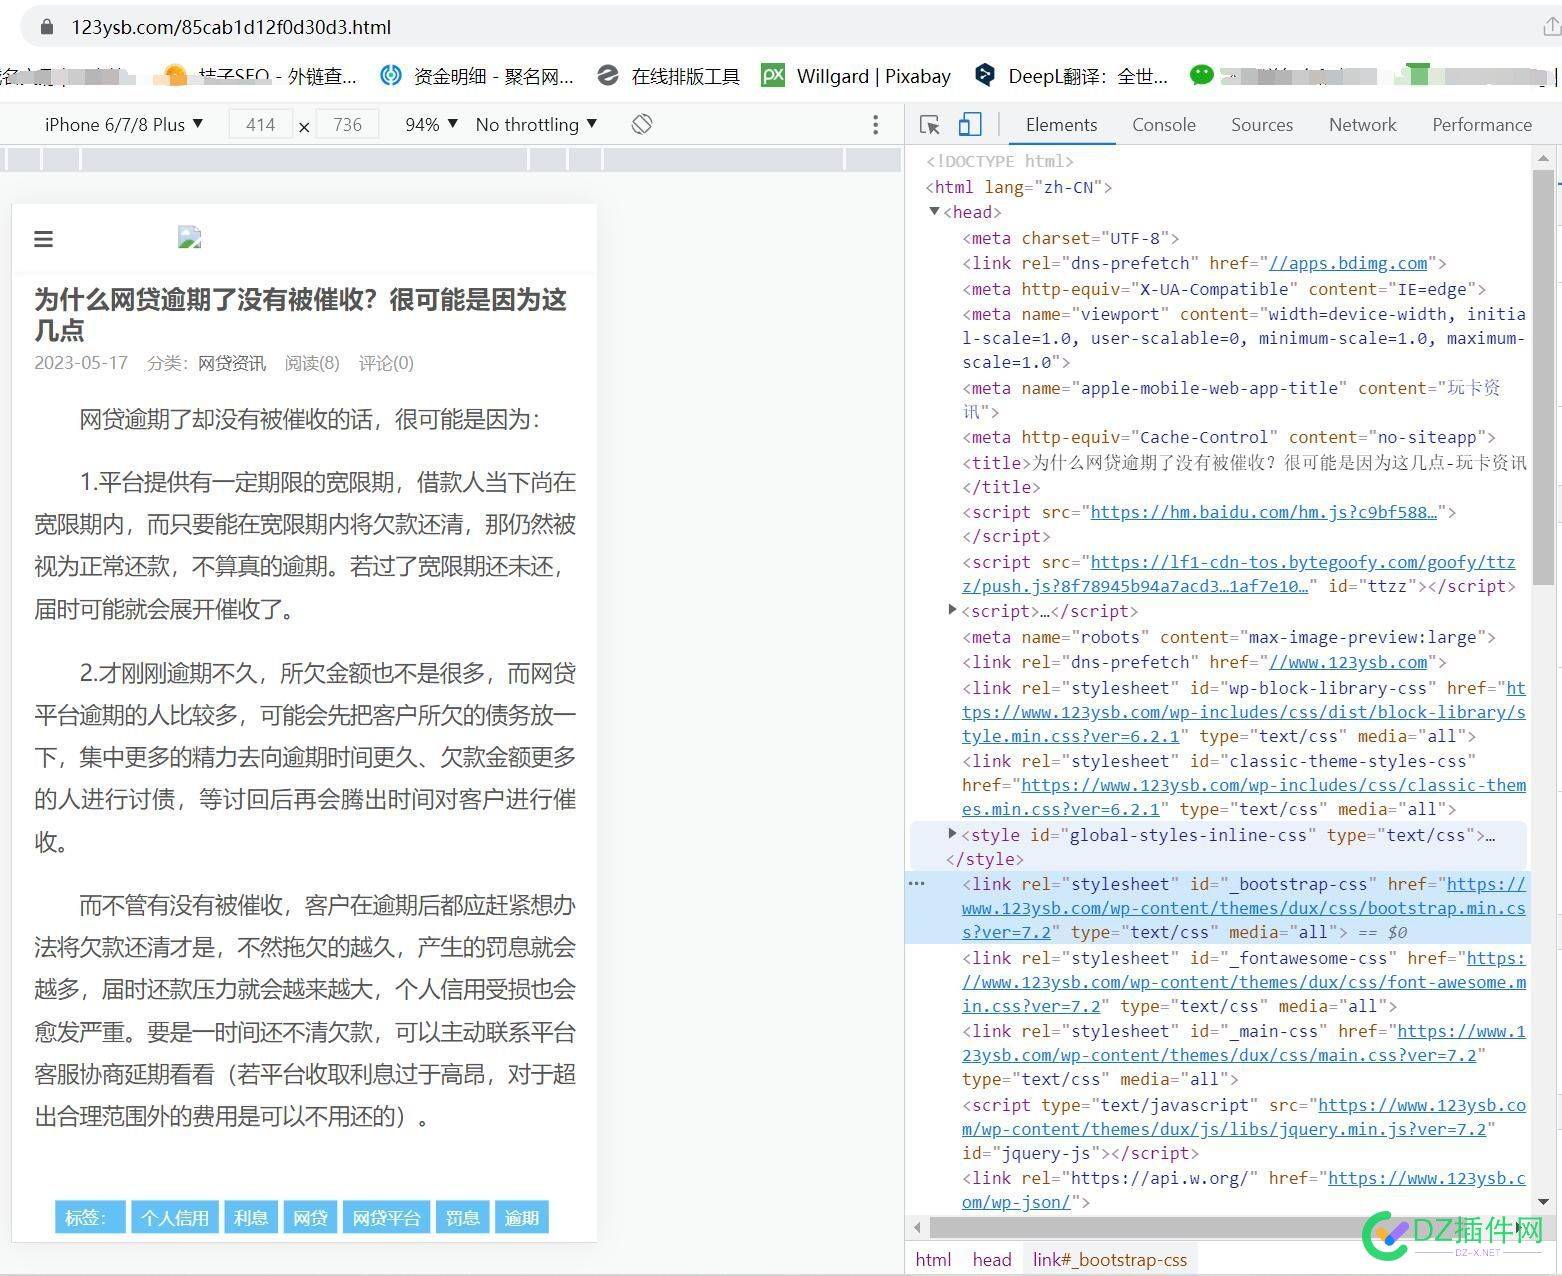Select the meta robots line
This screenshot has width=1562, height=1276.
click(x=1228, y=637)
